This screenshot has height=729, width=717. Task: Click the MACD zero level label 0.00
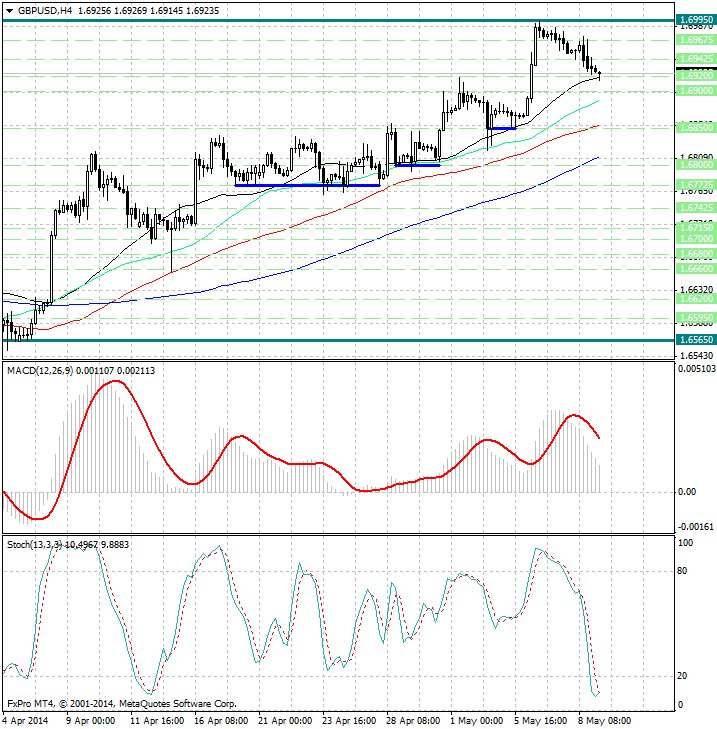(x=687, y=491)
